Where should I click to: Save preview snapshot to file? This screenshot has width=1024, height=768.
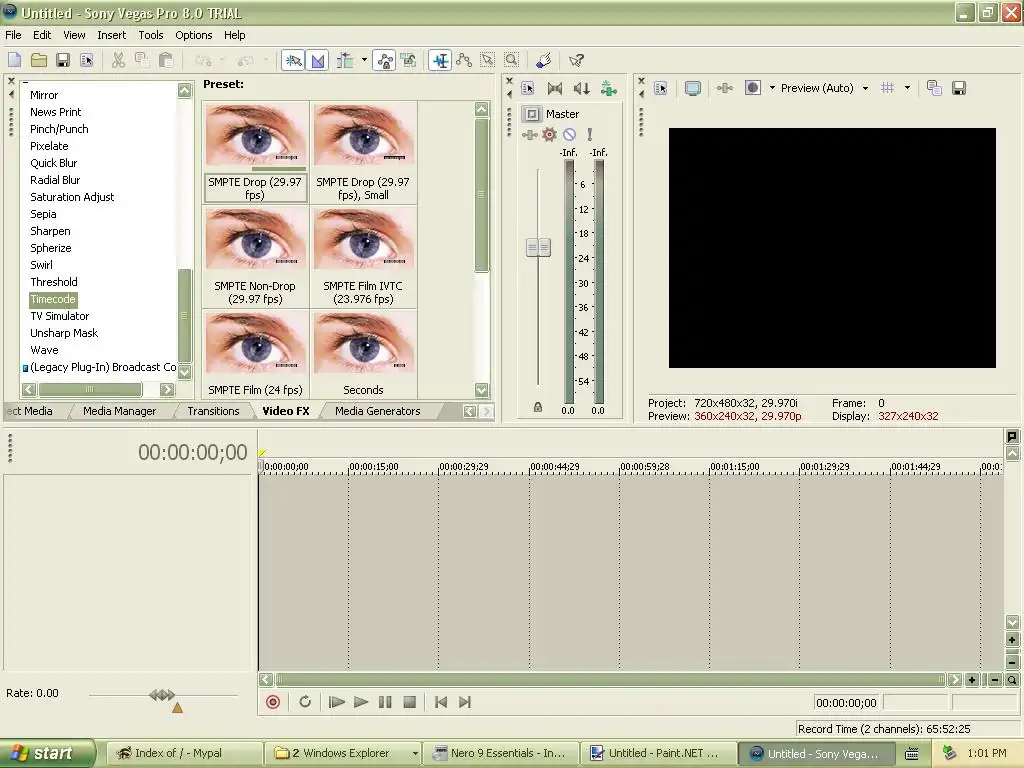[x=959, y=88]
